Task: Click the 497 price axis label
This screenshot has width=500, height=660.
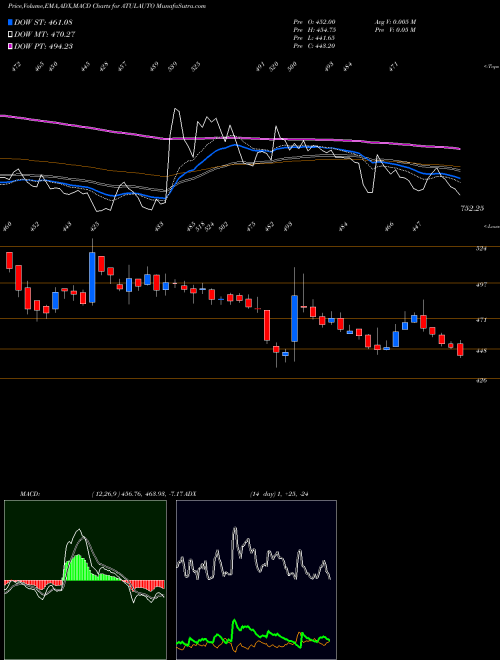Action: 481,285
